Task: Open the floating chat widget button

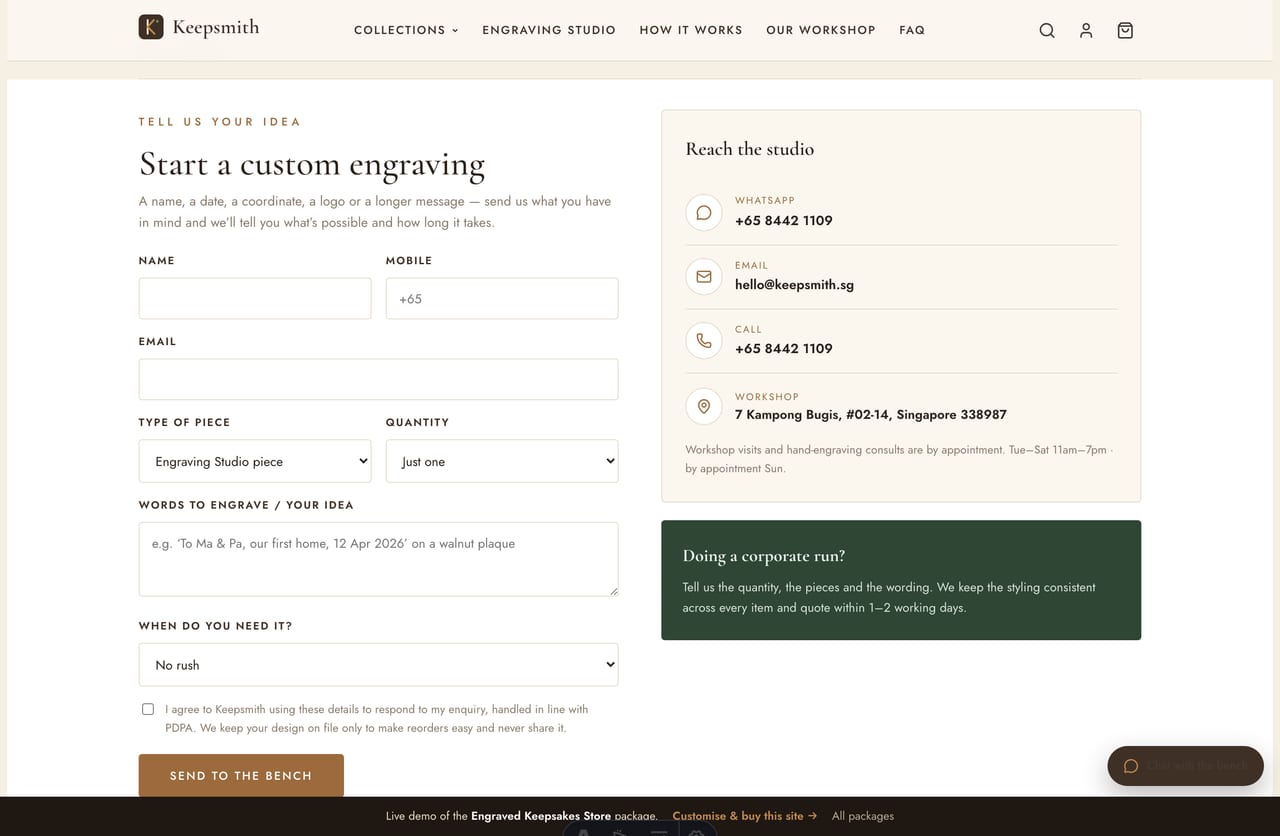Action: (x=1185, y=765)
